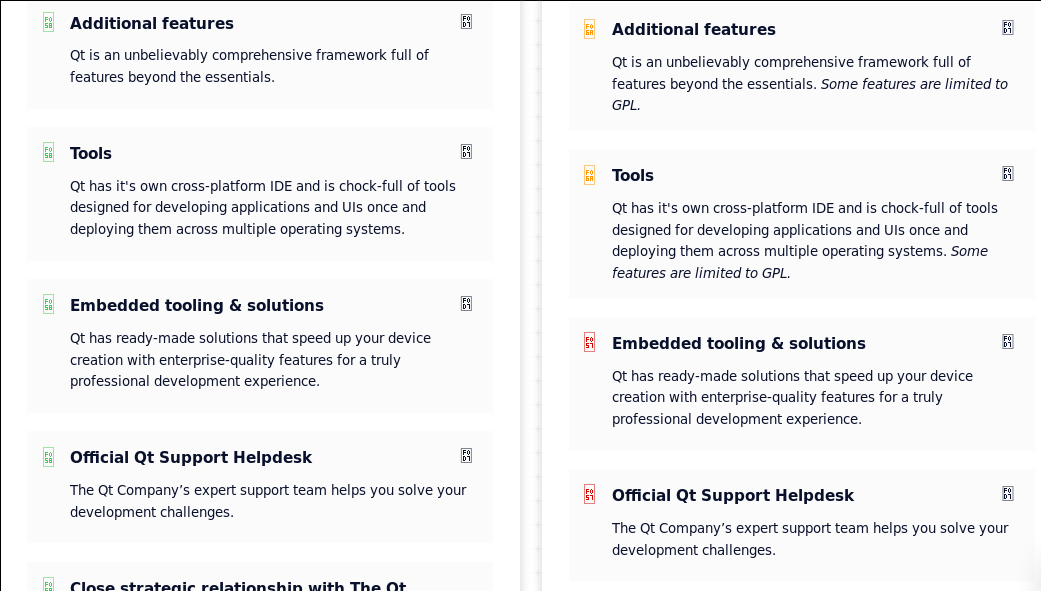
Task: Click green status icon beside left Tools heading
Action: click(48, 152)
